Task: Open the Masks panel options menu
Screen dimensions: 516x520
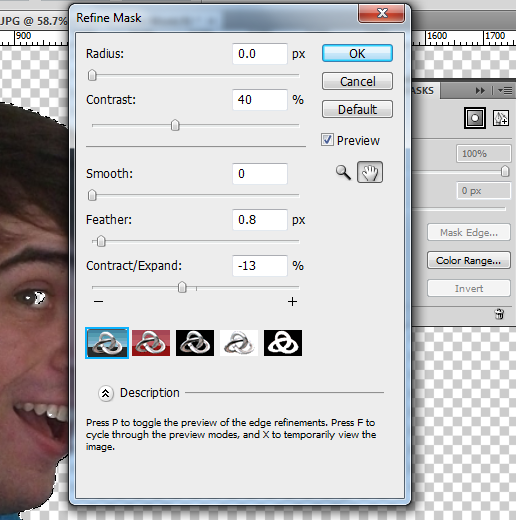Action: click(505, 90)
